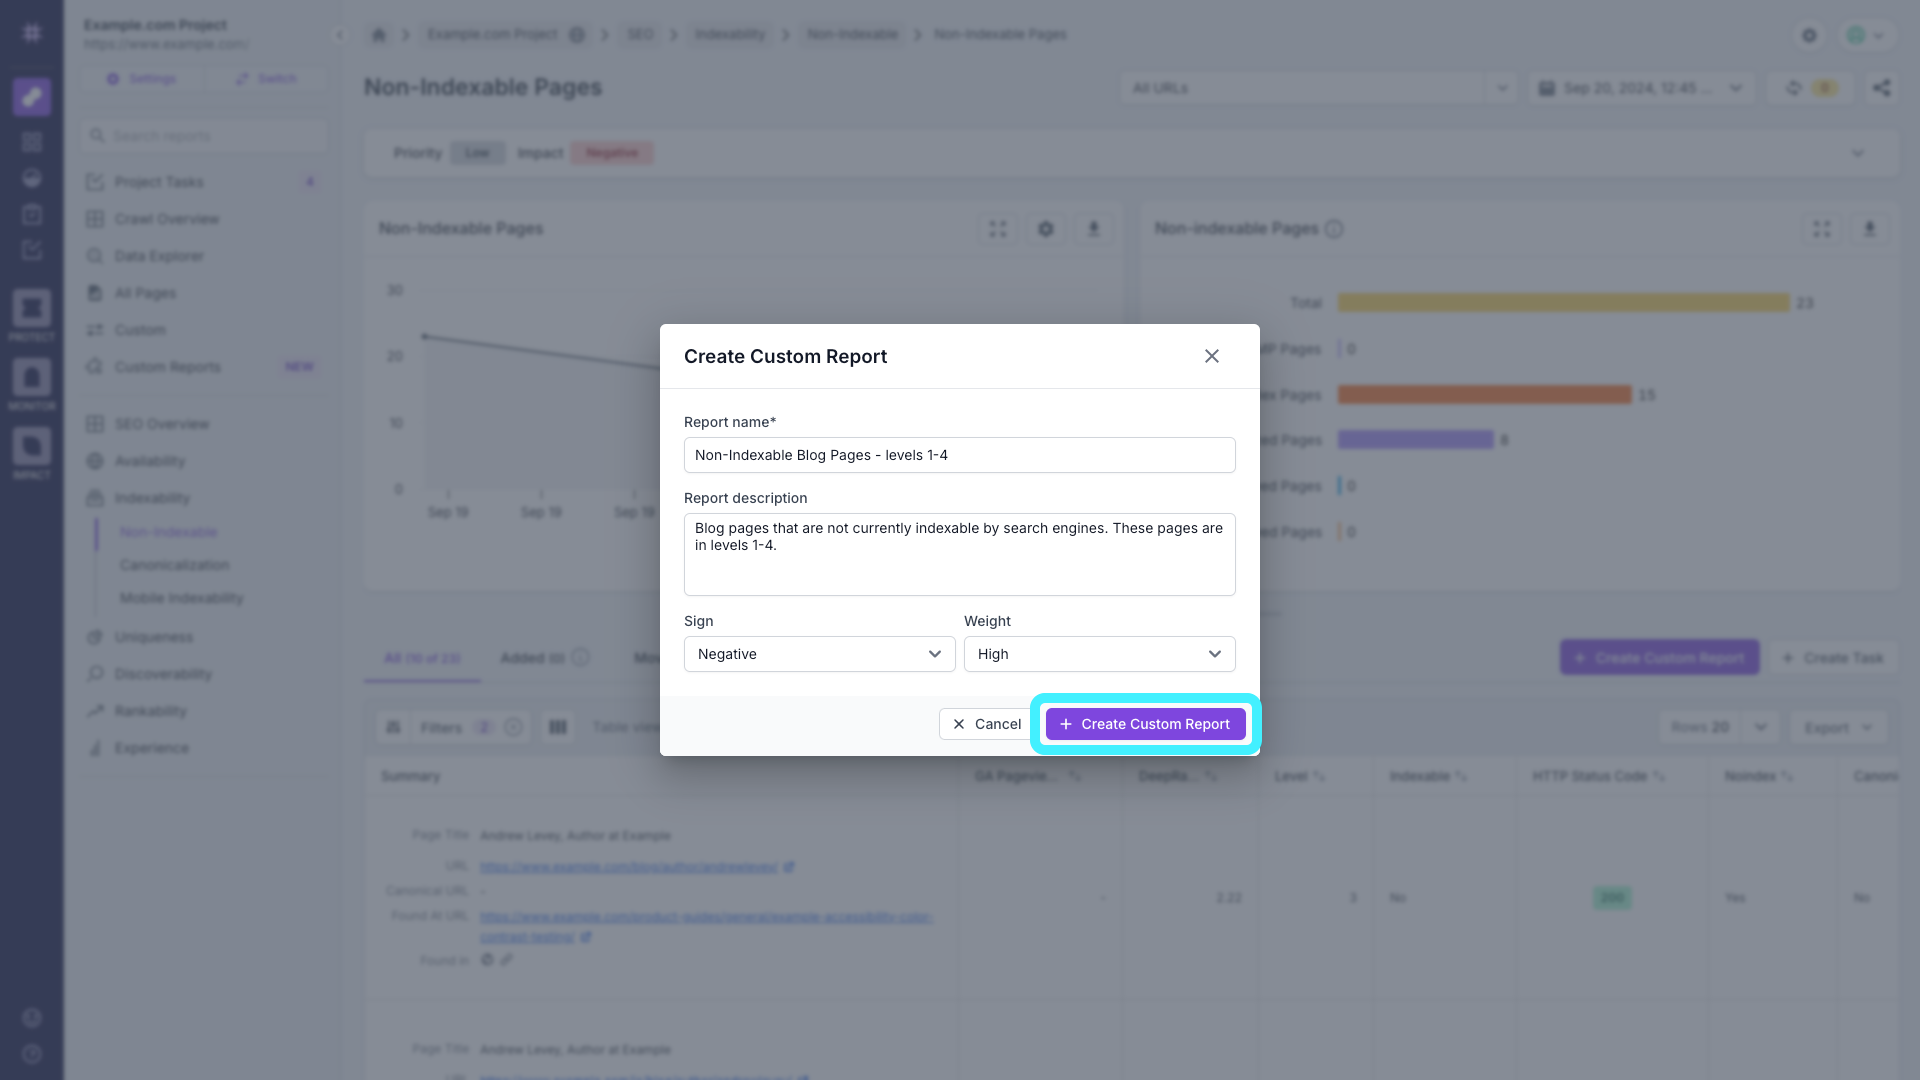The width and height of the screenshot is (1920, 1080).
Task: Expand the Non-Indexable Pages chart to fullscreen
Action: pos(998,228)
